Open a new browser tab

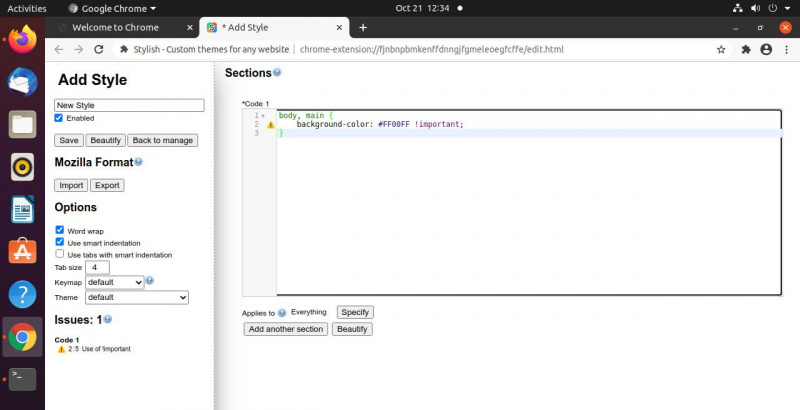point(363,28)
